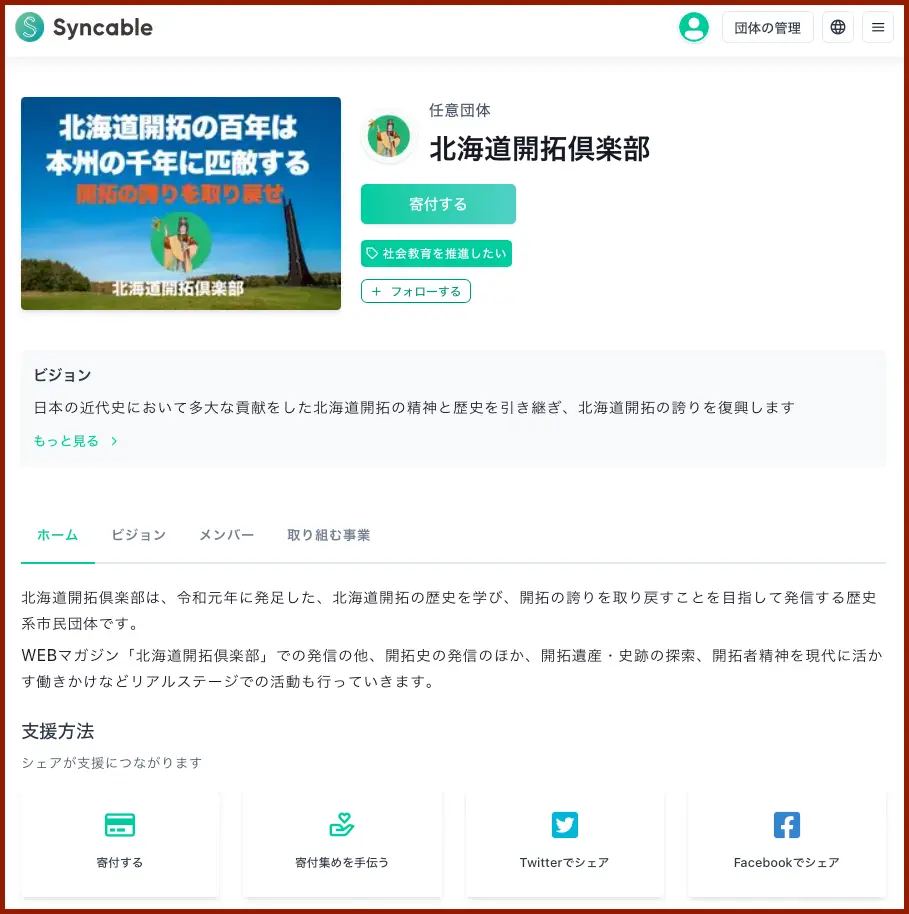Click the 団体の管理 button
Screen dimensions: 909x914
coord(767,28)
